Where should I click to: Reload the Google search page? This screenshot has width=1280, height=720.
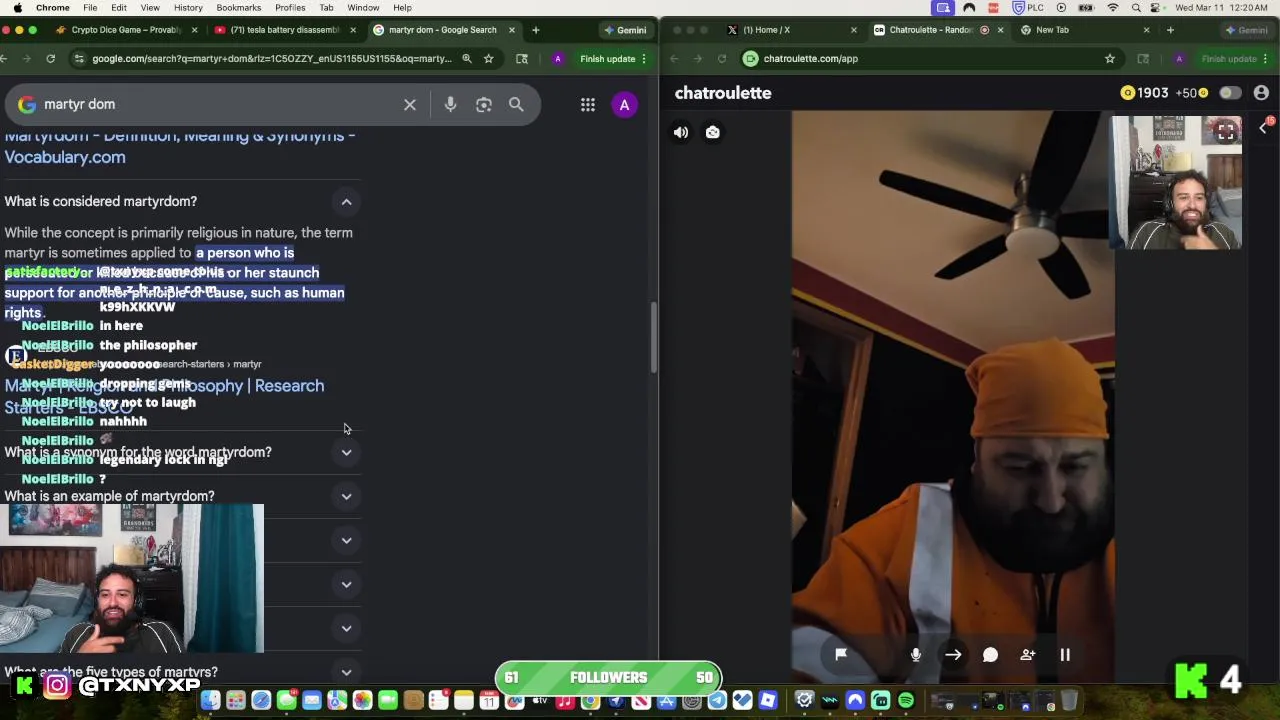(x=50, y=59)
